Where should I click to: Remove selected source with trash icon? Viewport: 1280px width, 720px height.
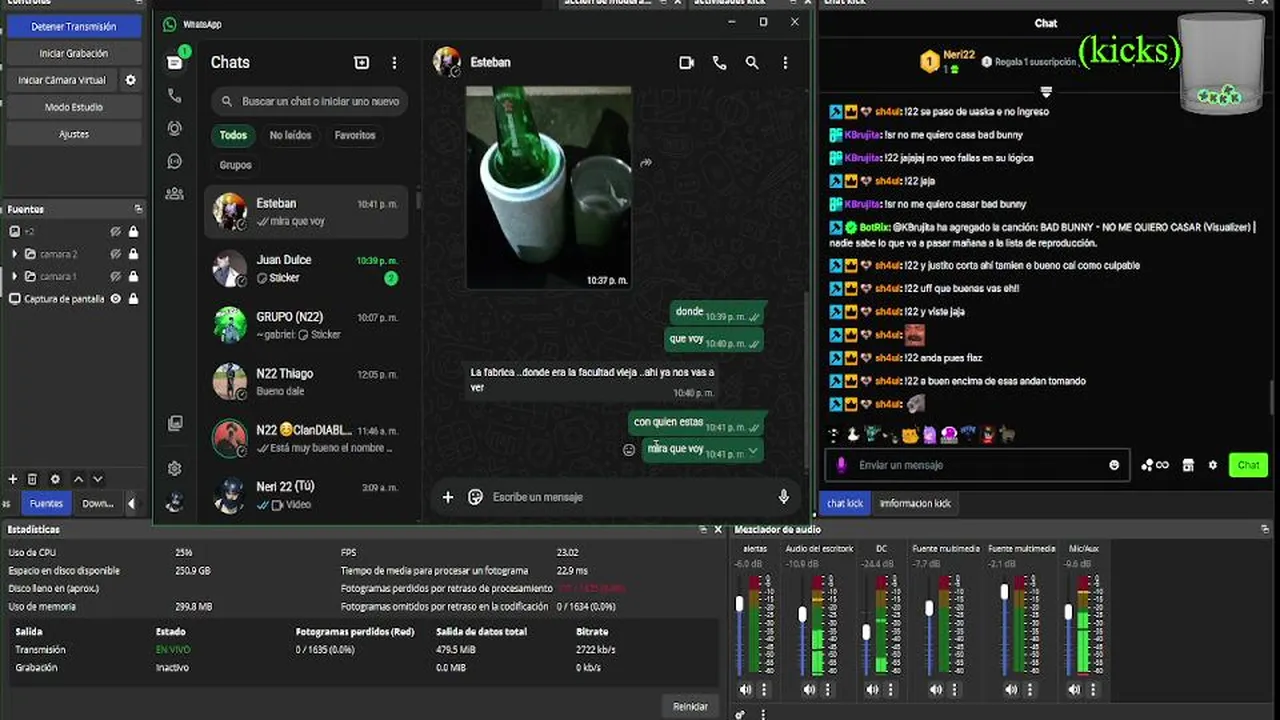pos(32,480)
